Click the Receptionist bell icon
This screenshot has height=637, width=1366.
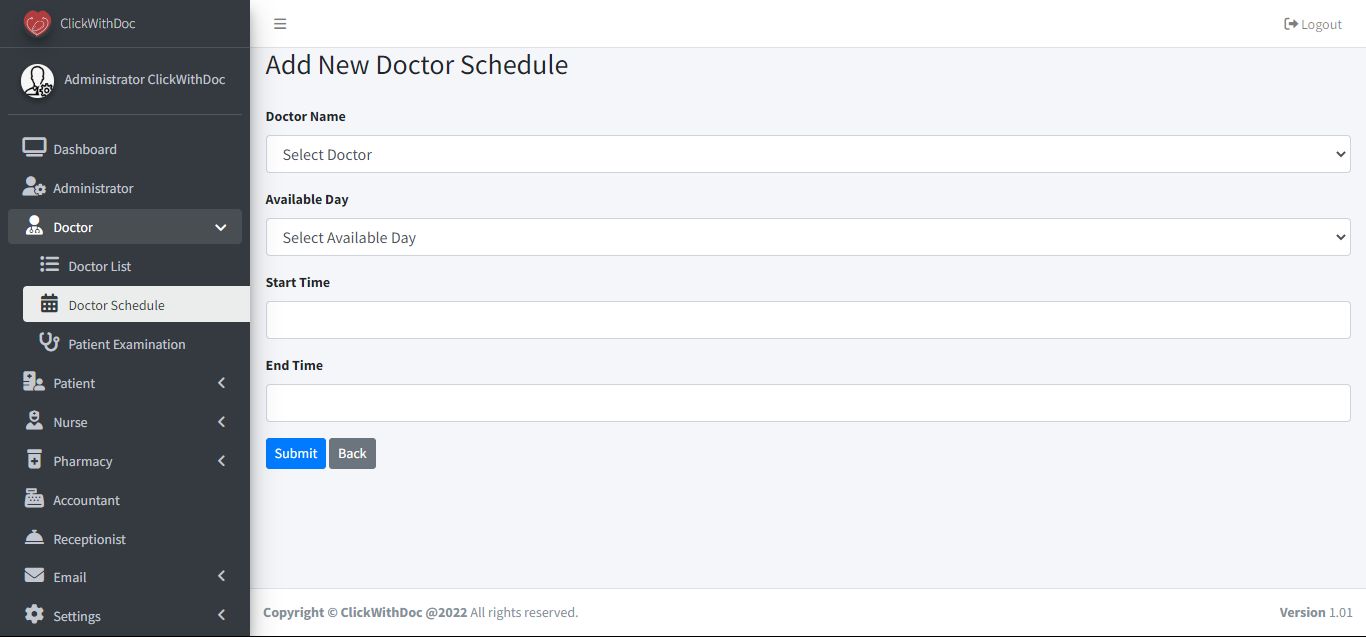(x=34, y=538)
